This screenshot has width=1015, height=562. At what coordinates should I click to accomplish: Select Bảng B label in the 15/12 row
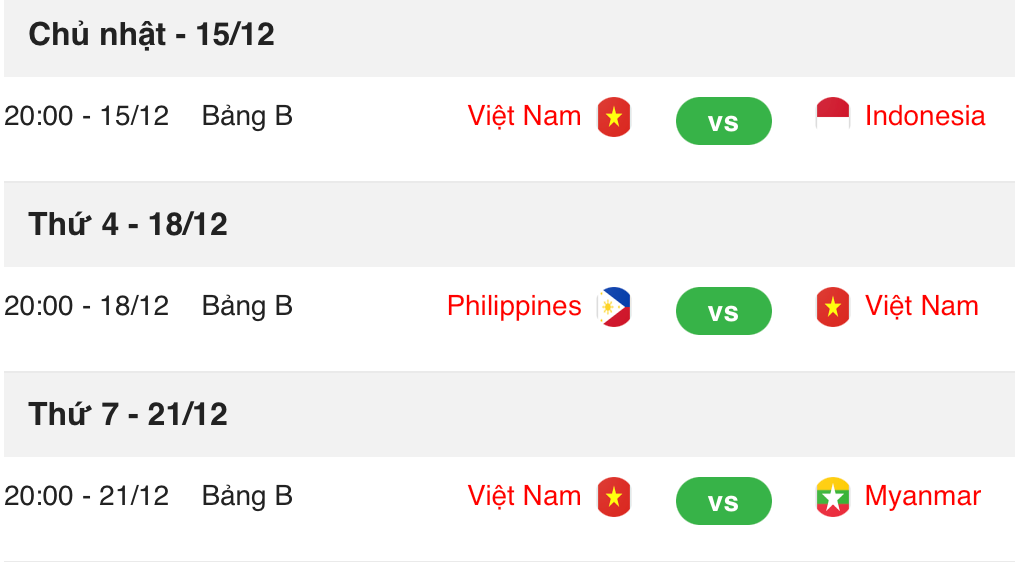pyautogui.click(x=247, y=116)
